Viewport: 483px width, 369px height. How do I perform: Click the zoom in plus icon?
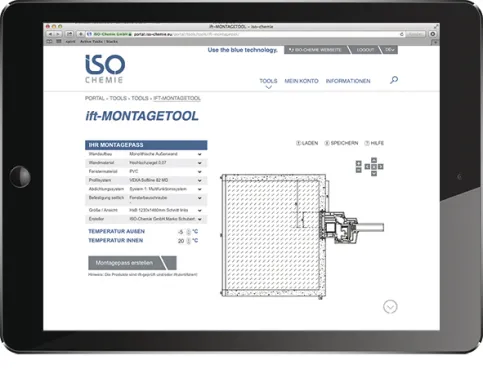(x=358, y=163)
